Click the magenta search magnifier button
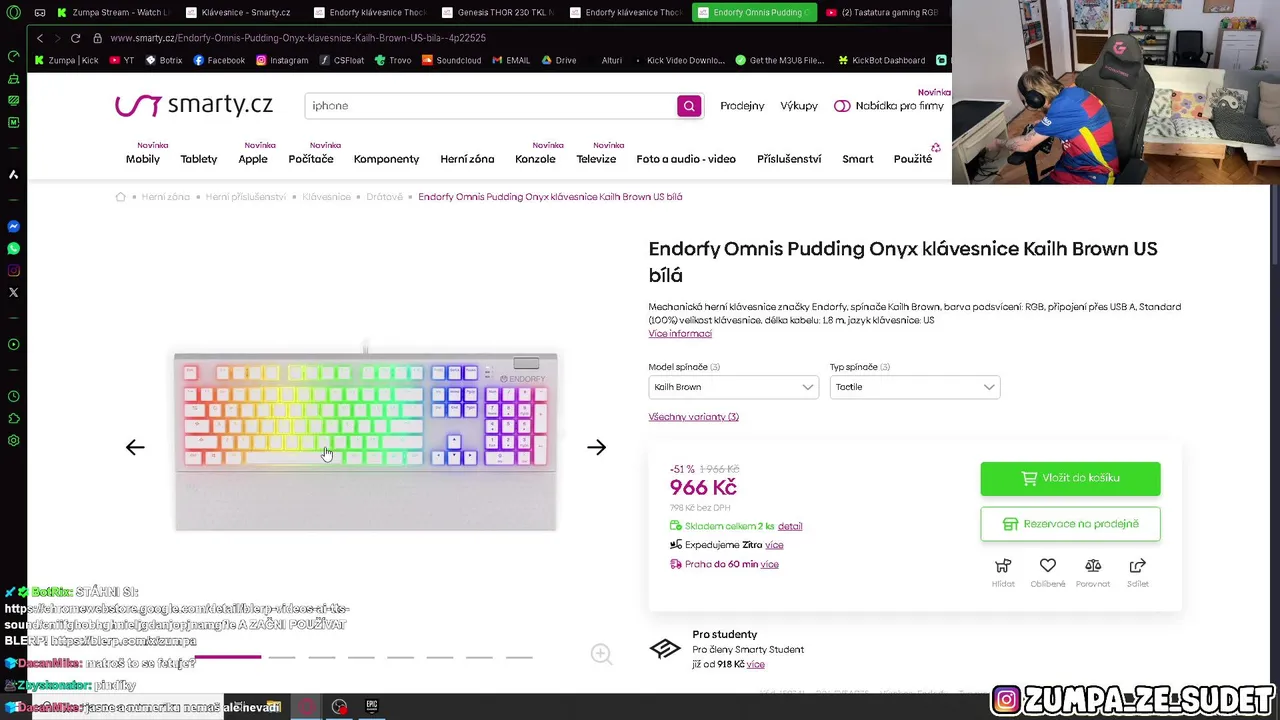This screenshot has width=1280, height=720. pos(689,106)
